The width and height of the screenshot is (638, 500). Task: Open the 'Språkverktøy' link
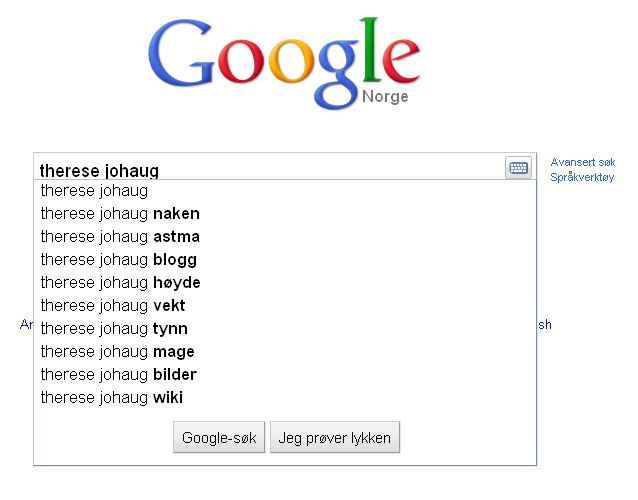pos(582,177)
